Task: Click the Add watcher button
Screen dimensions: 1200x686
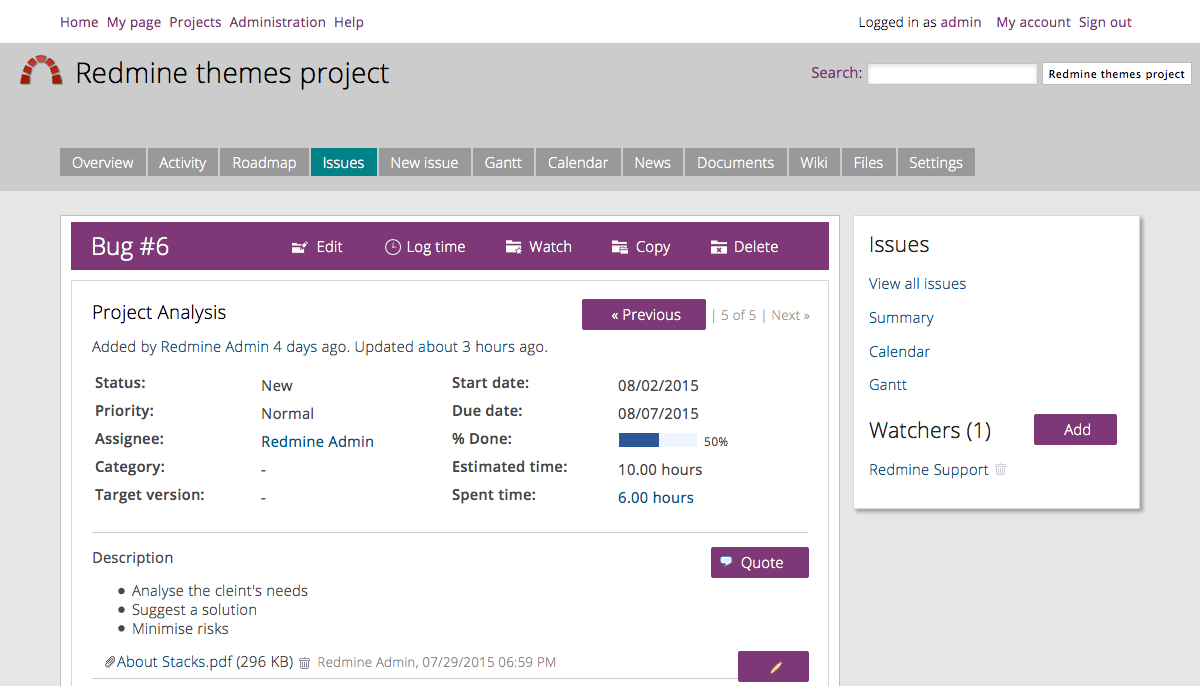Action: (1075, 430)
